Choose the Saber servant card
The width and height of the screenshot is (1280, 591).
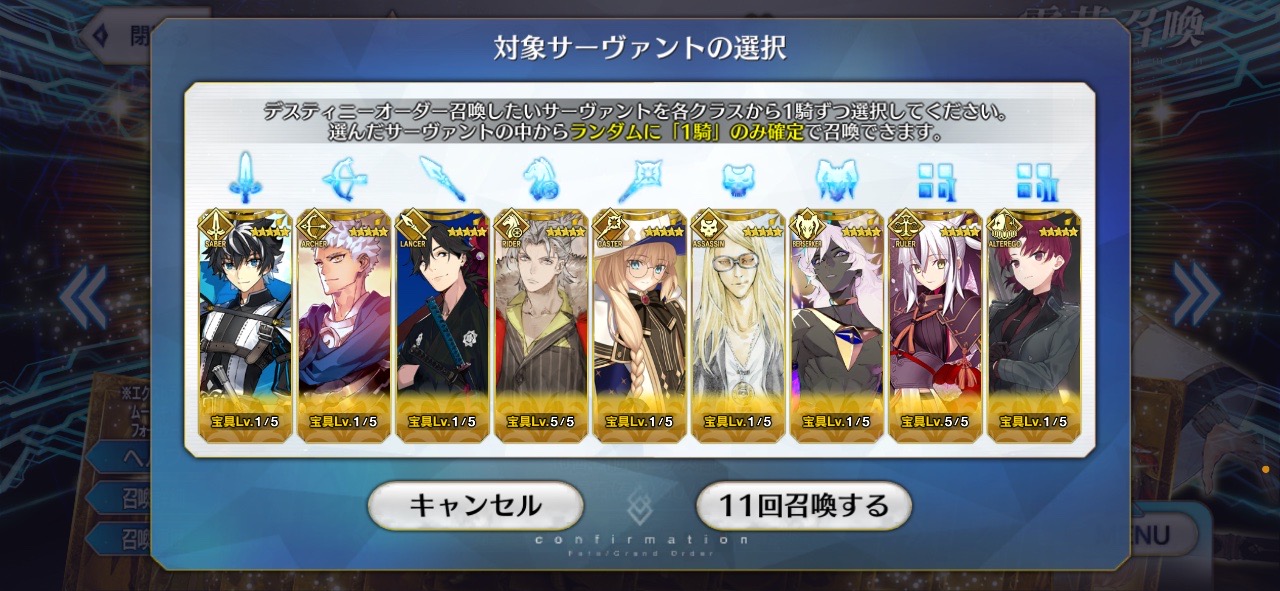[244, 325]
